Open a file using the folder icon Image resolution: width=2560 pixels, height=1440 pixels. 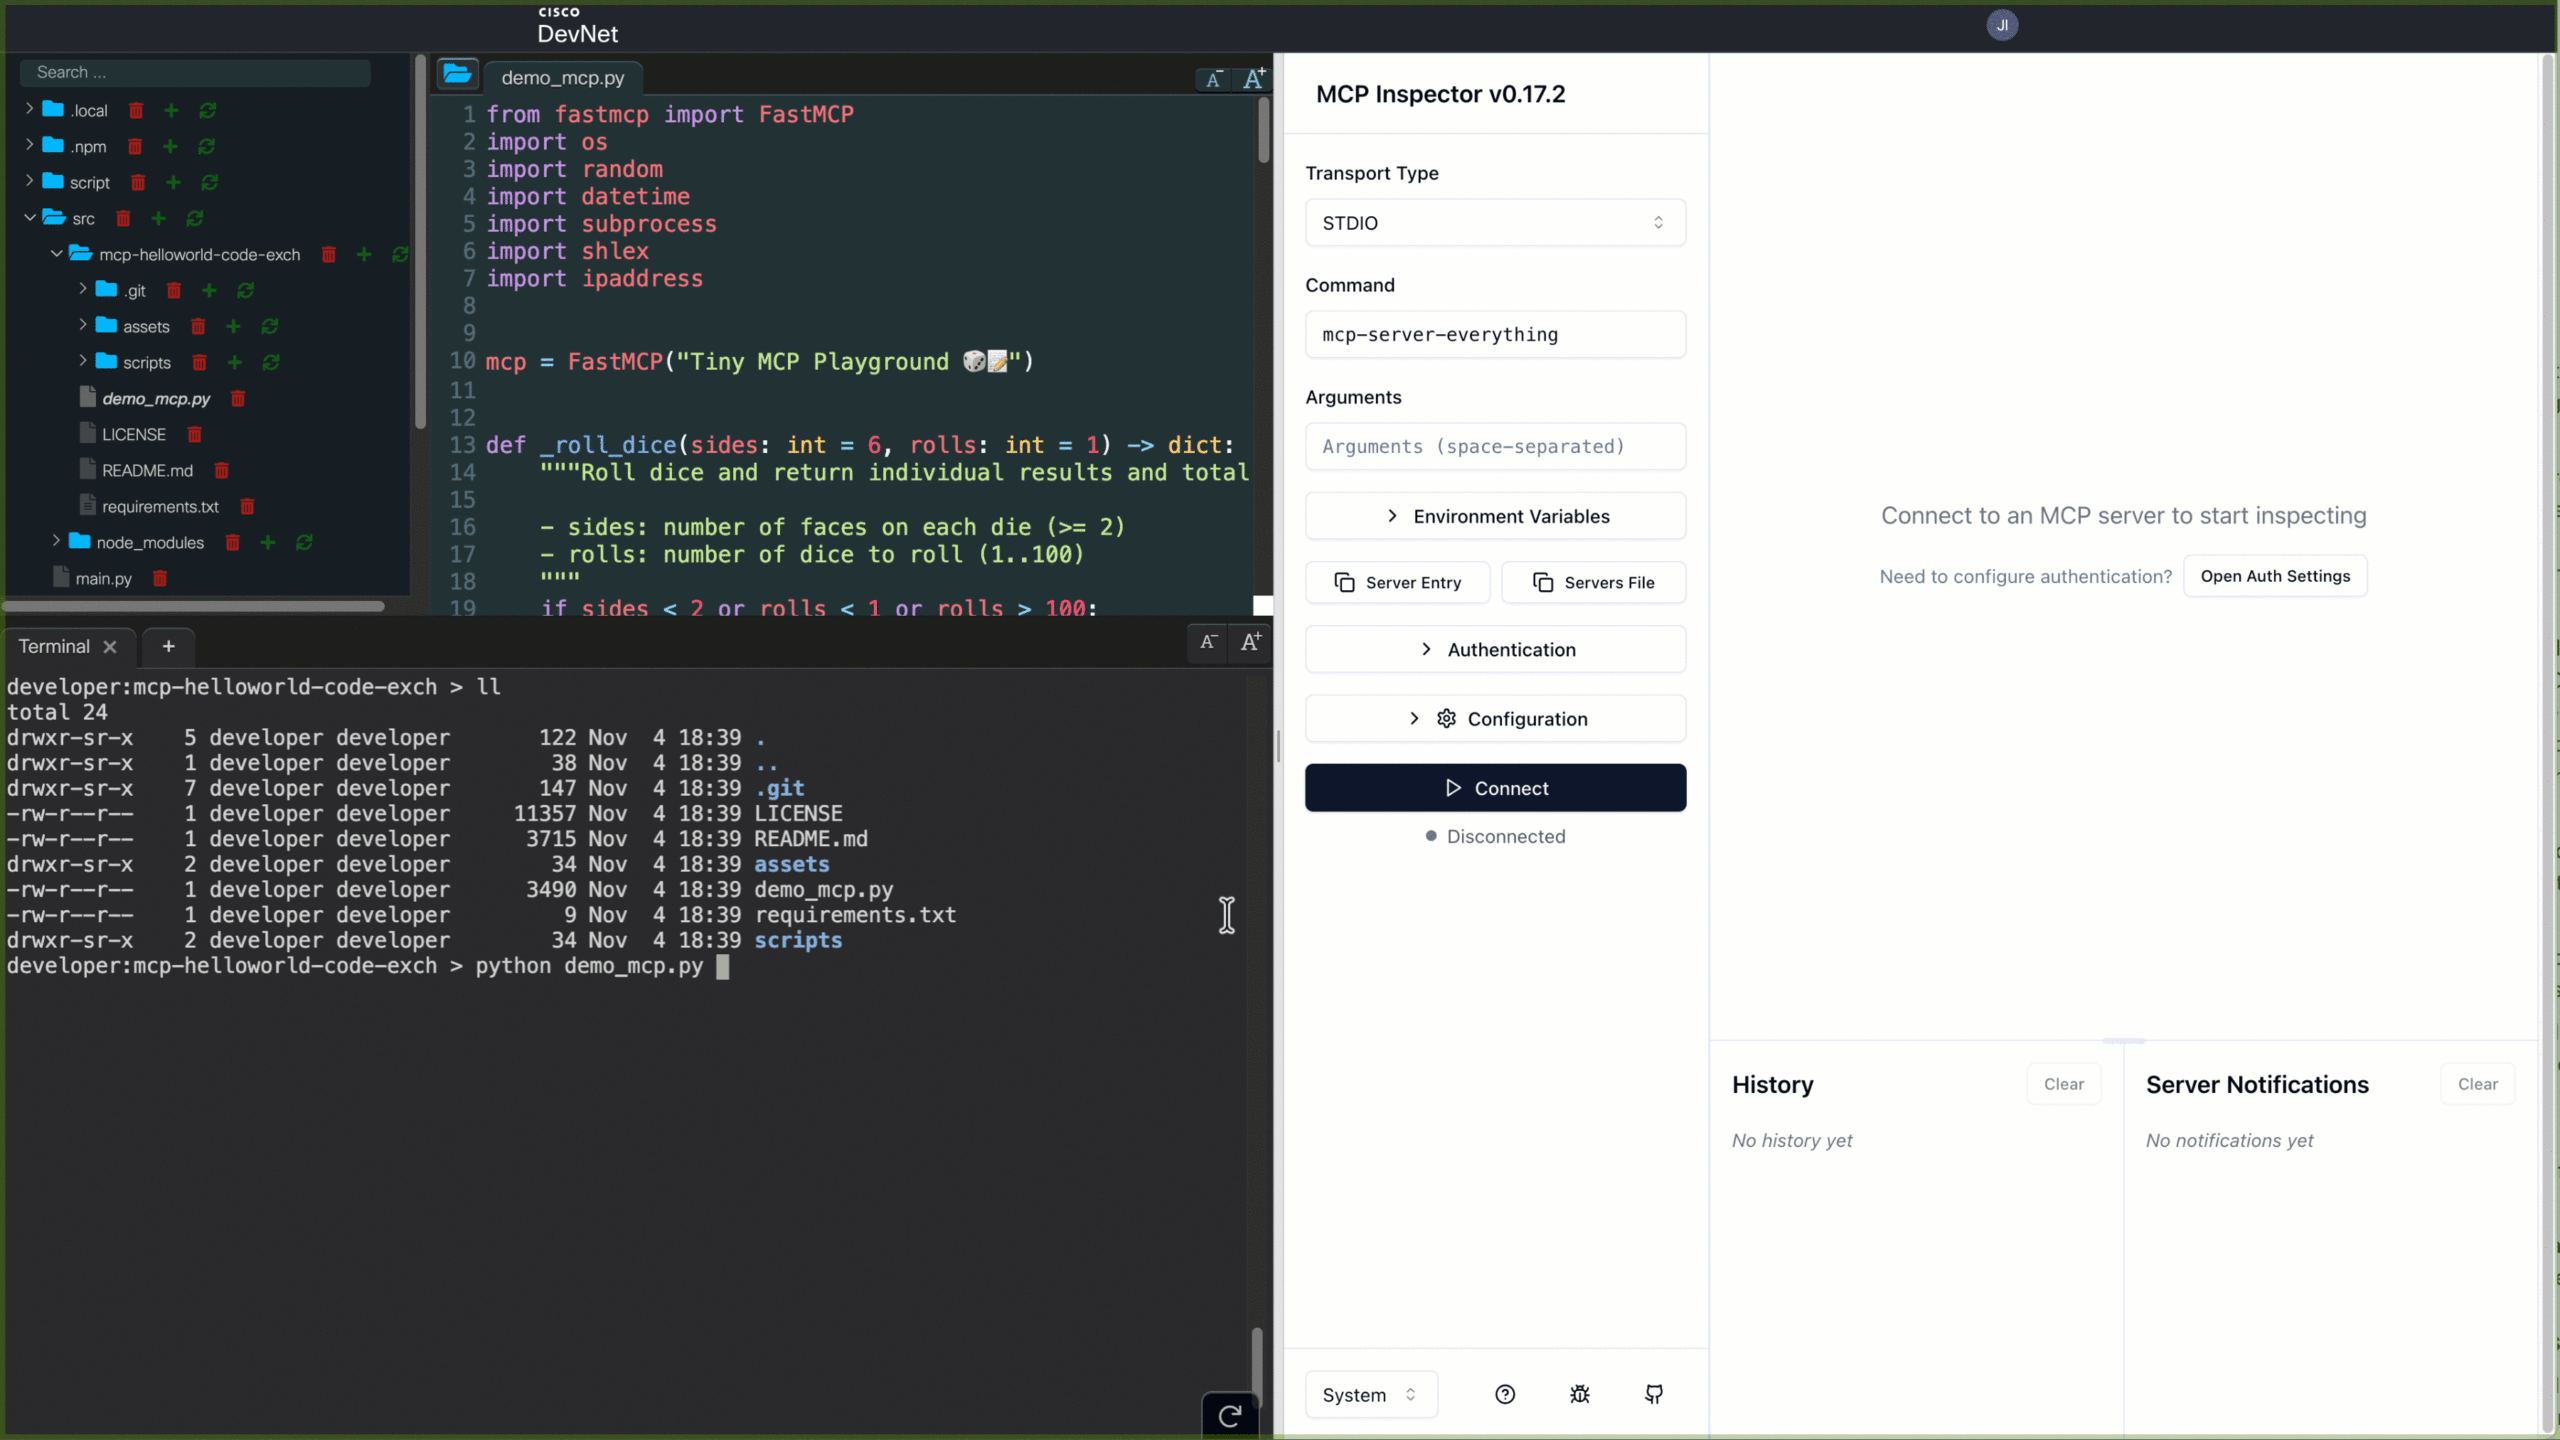458,74
